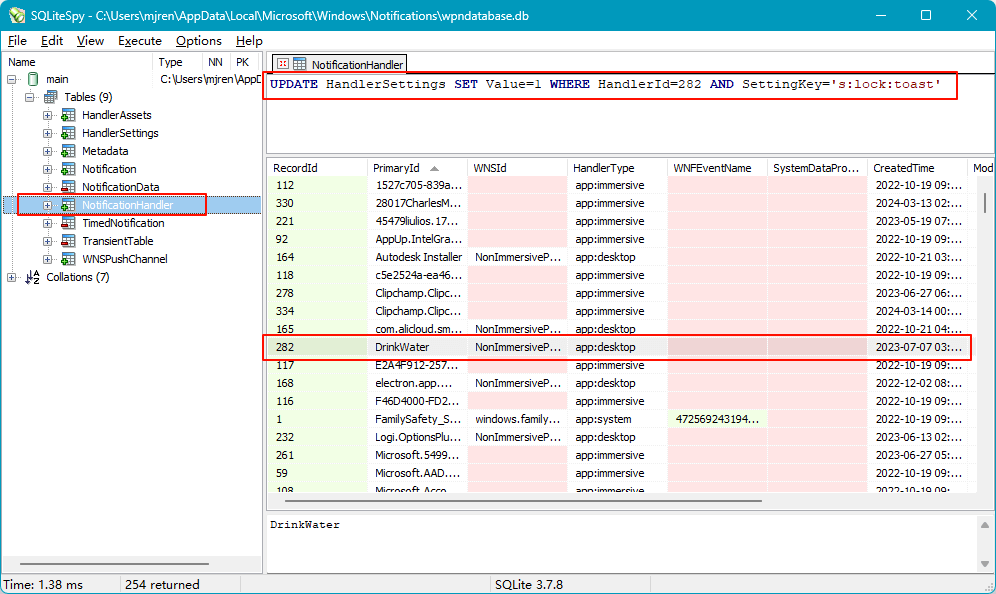Click the HandlerSettings table icon
Screen dimensions: 996x594
point(68,133)
